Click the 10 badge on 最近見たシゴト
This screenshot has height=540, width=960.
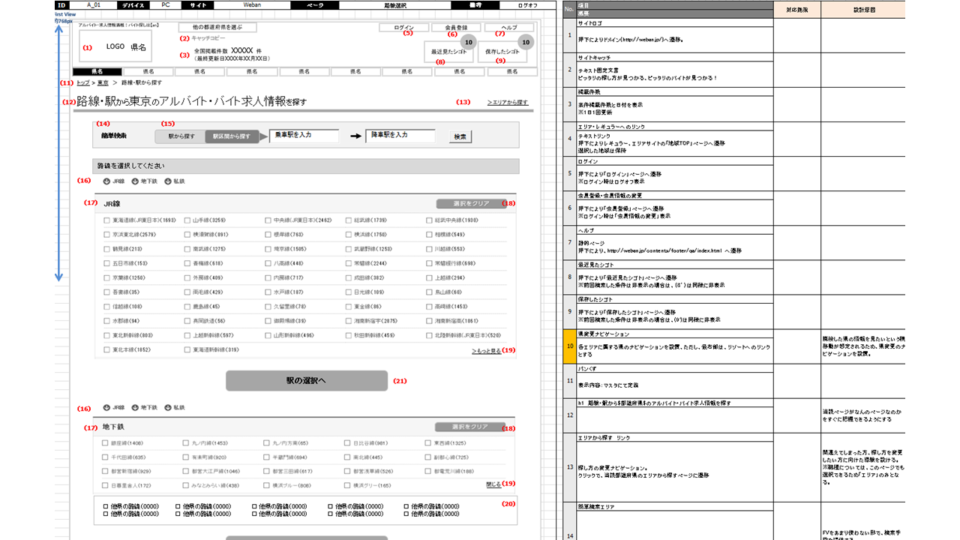pyautogui.click(x=468, y=42)
